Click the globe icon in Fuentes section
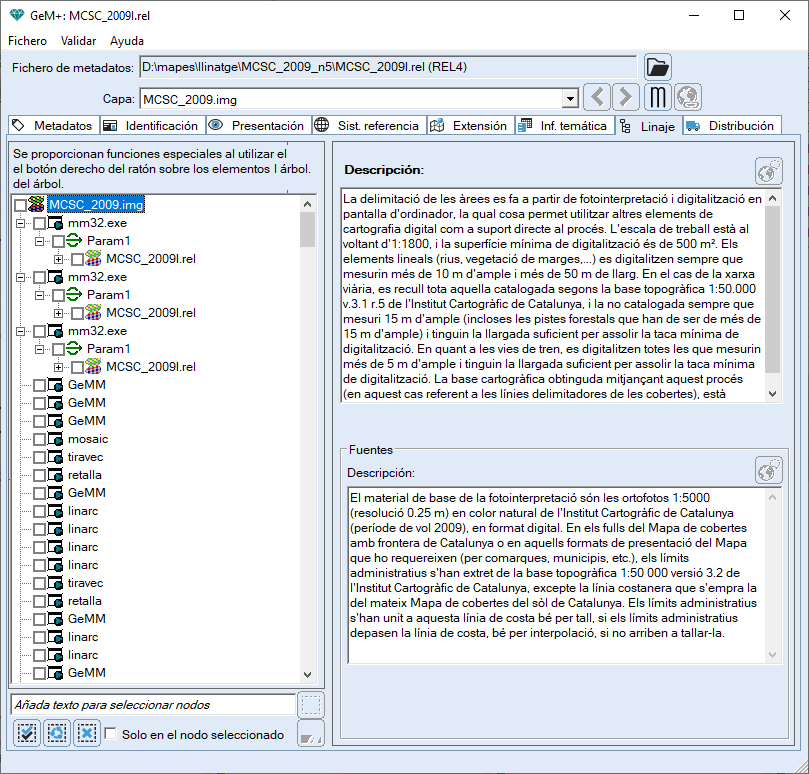 (768, 470)
